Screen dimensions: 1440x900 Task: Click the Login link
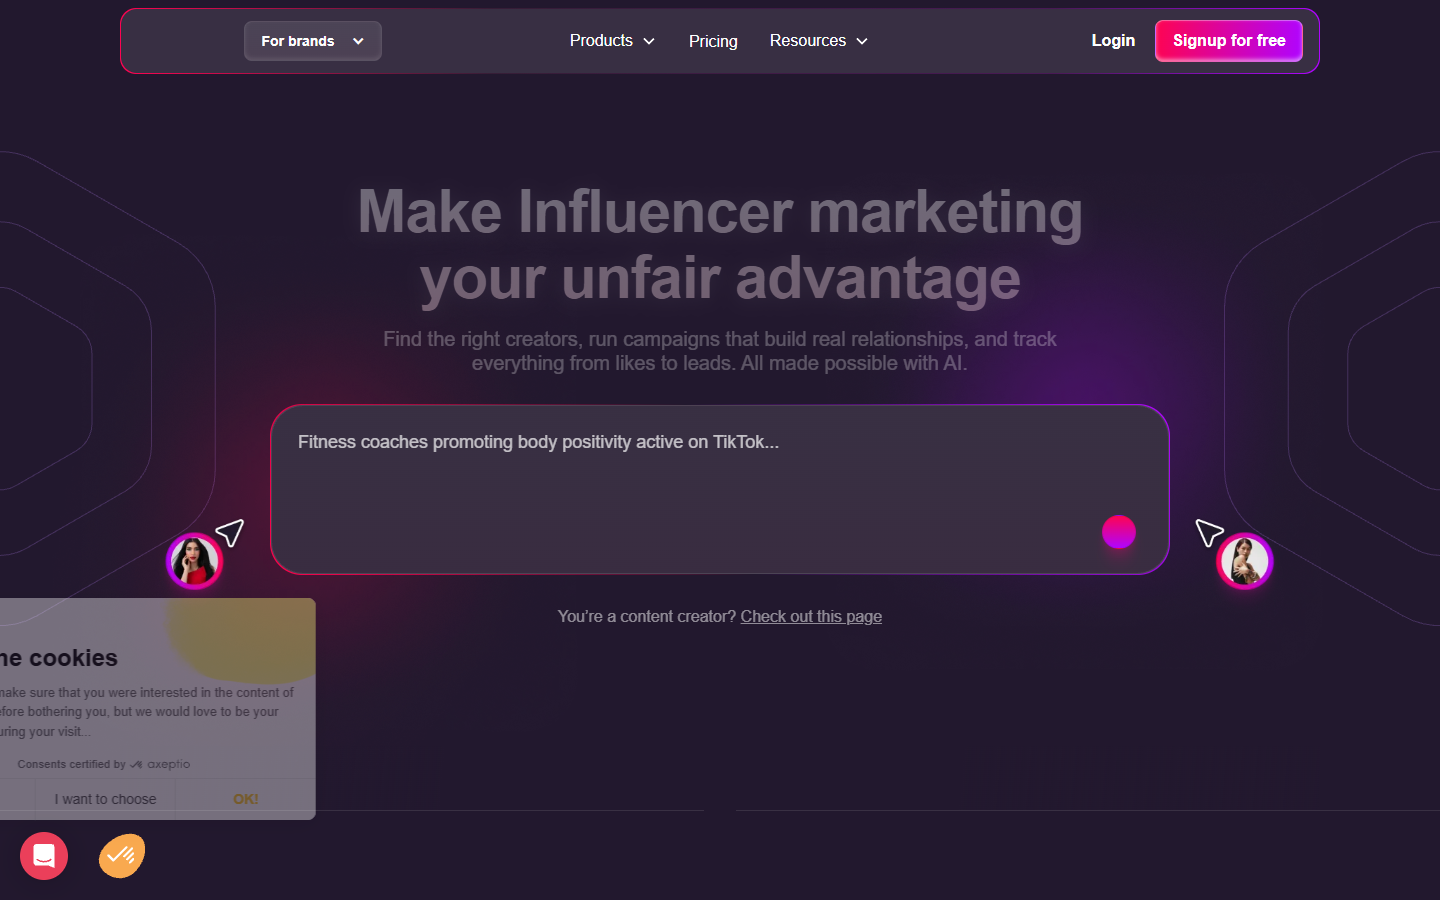point(1113,40)
